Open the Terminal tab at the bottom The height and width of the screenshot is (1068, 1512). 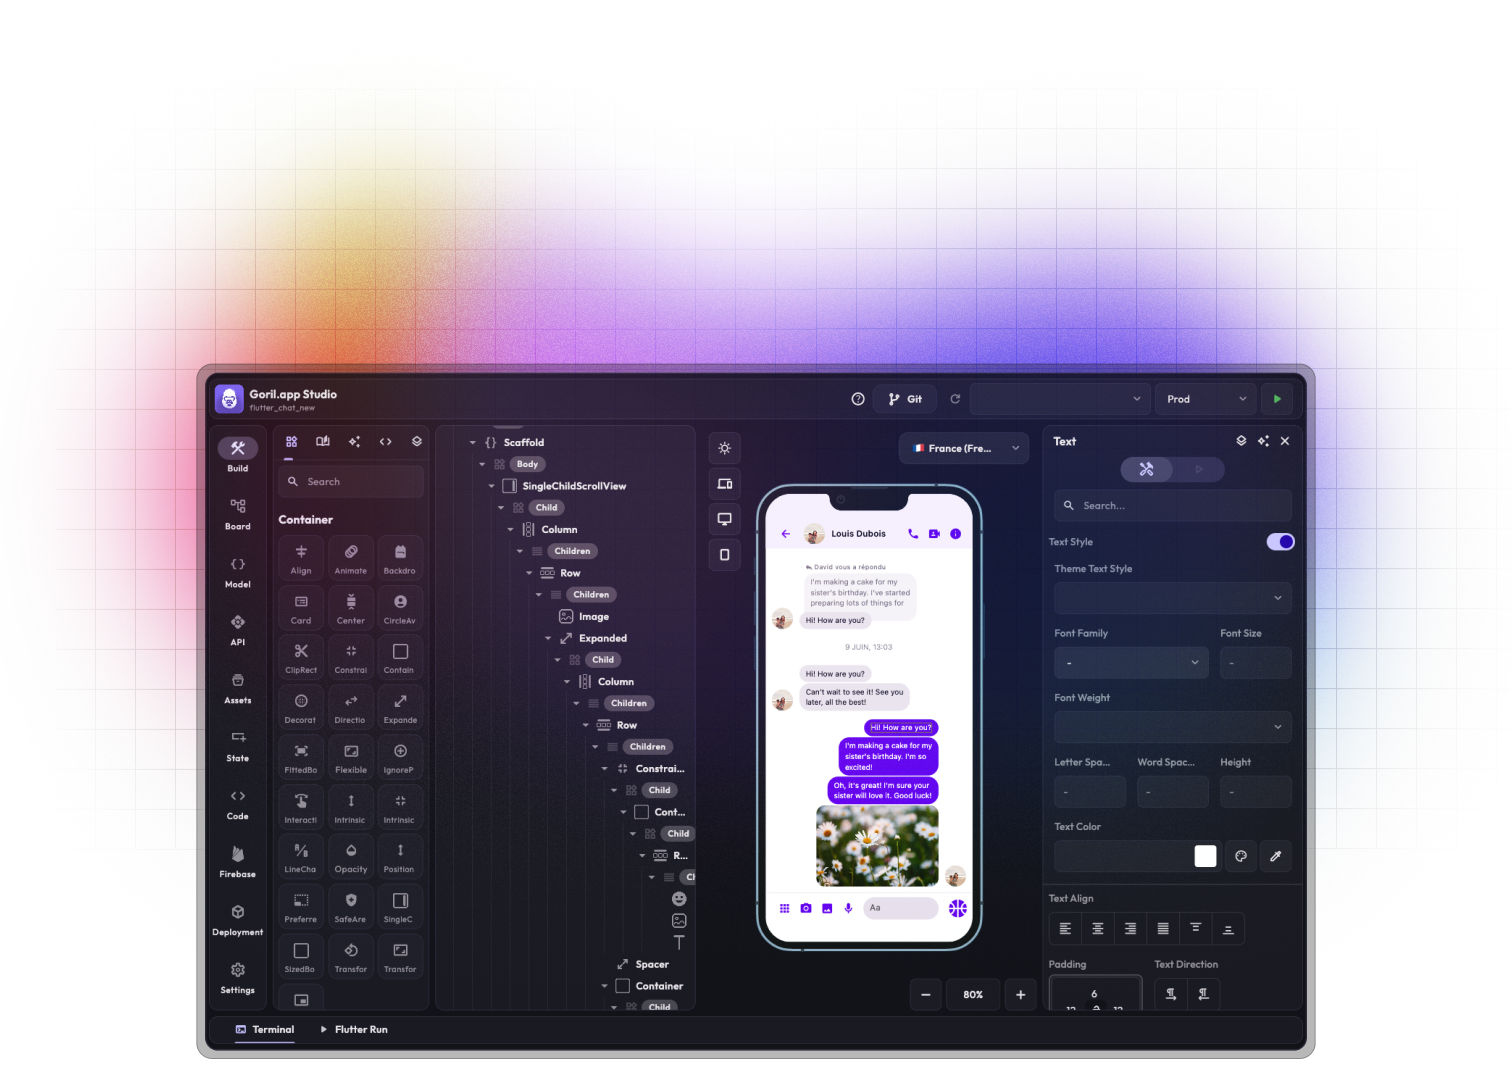click(264, 1029)
